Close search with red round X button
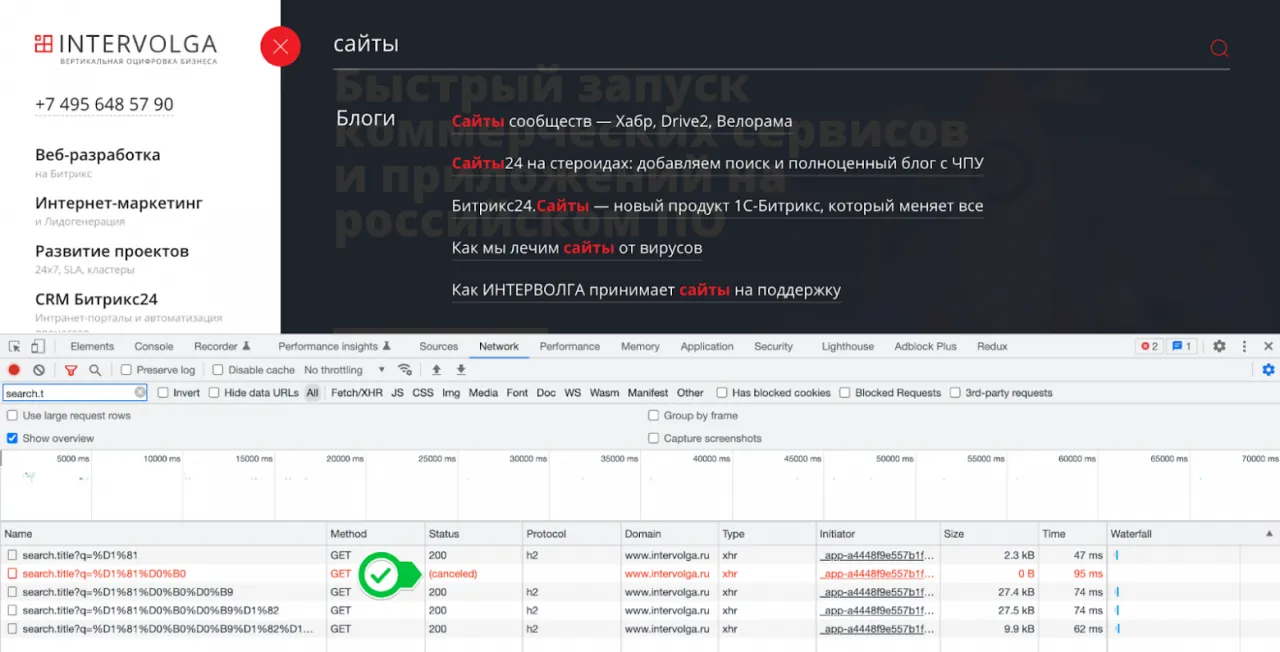1280x652 pixels. (280, 46)
